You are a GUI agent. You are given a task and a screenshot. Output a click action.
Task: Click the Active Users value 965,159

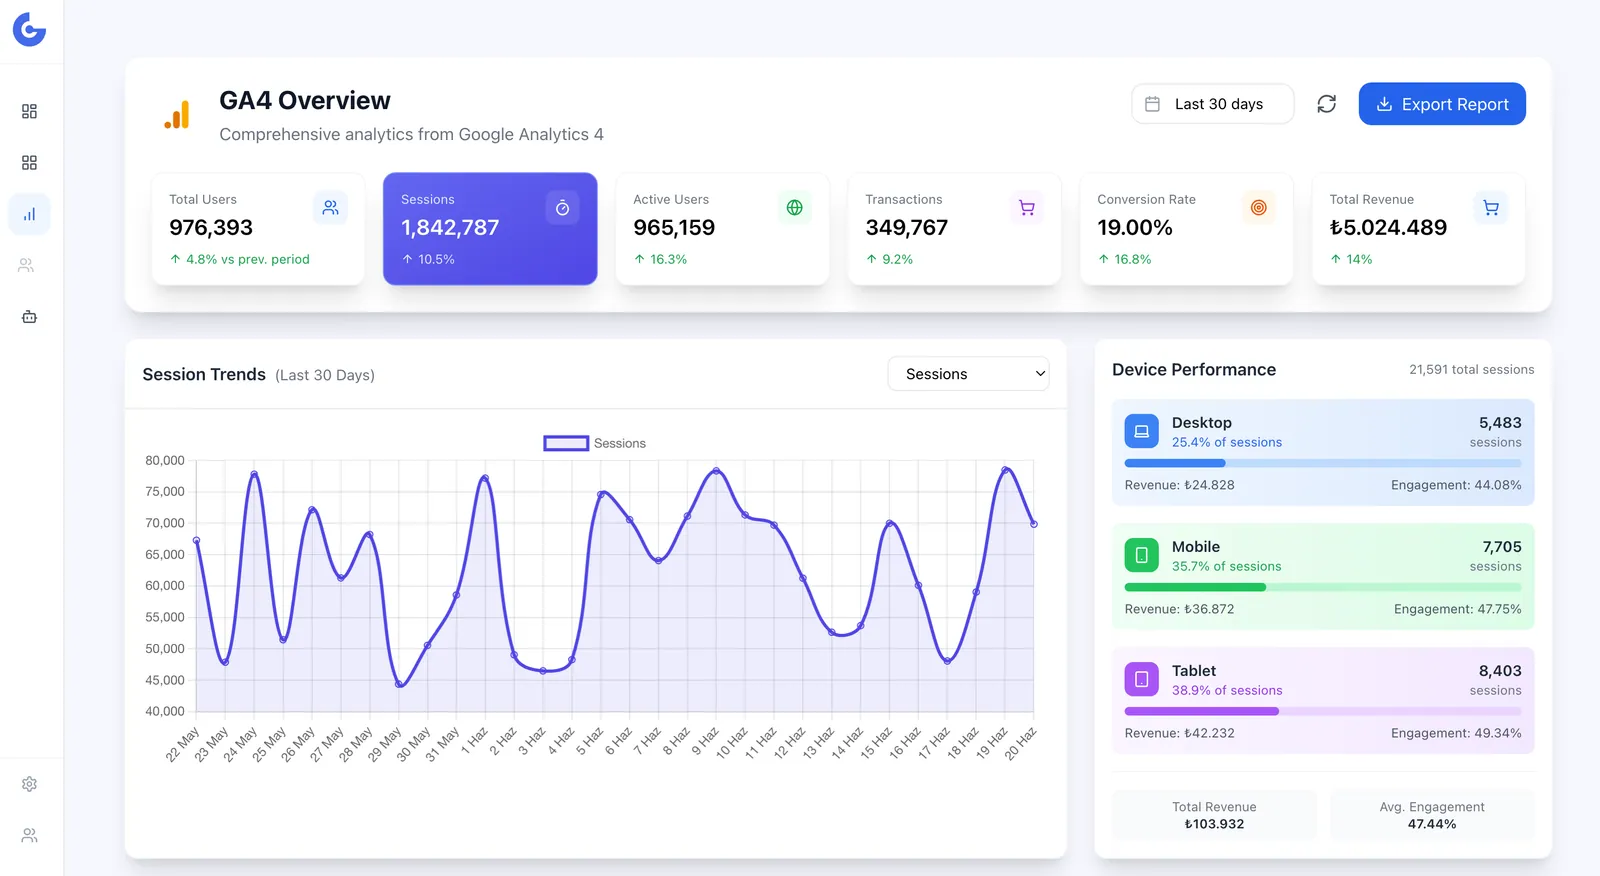coord(674,228)
